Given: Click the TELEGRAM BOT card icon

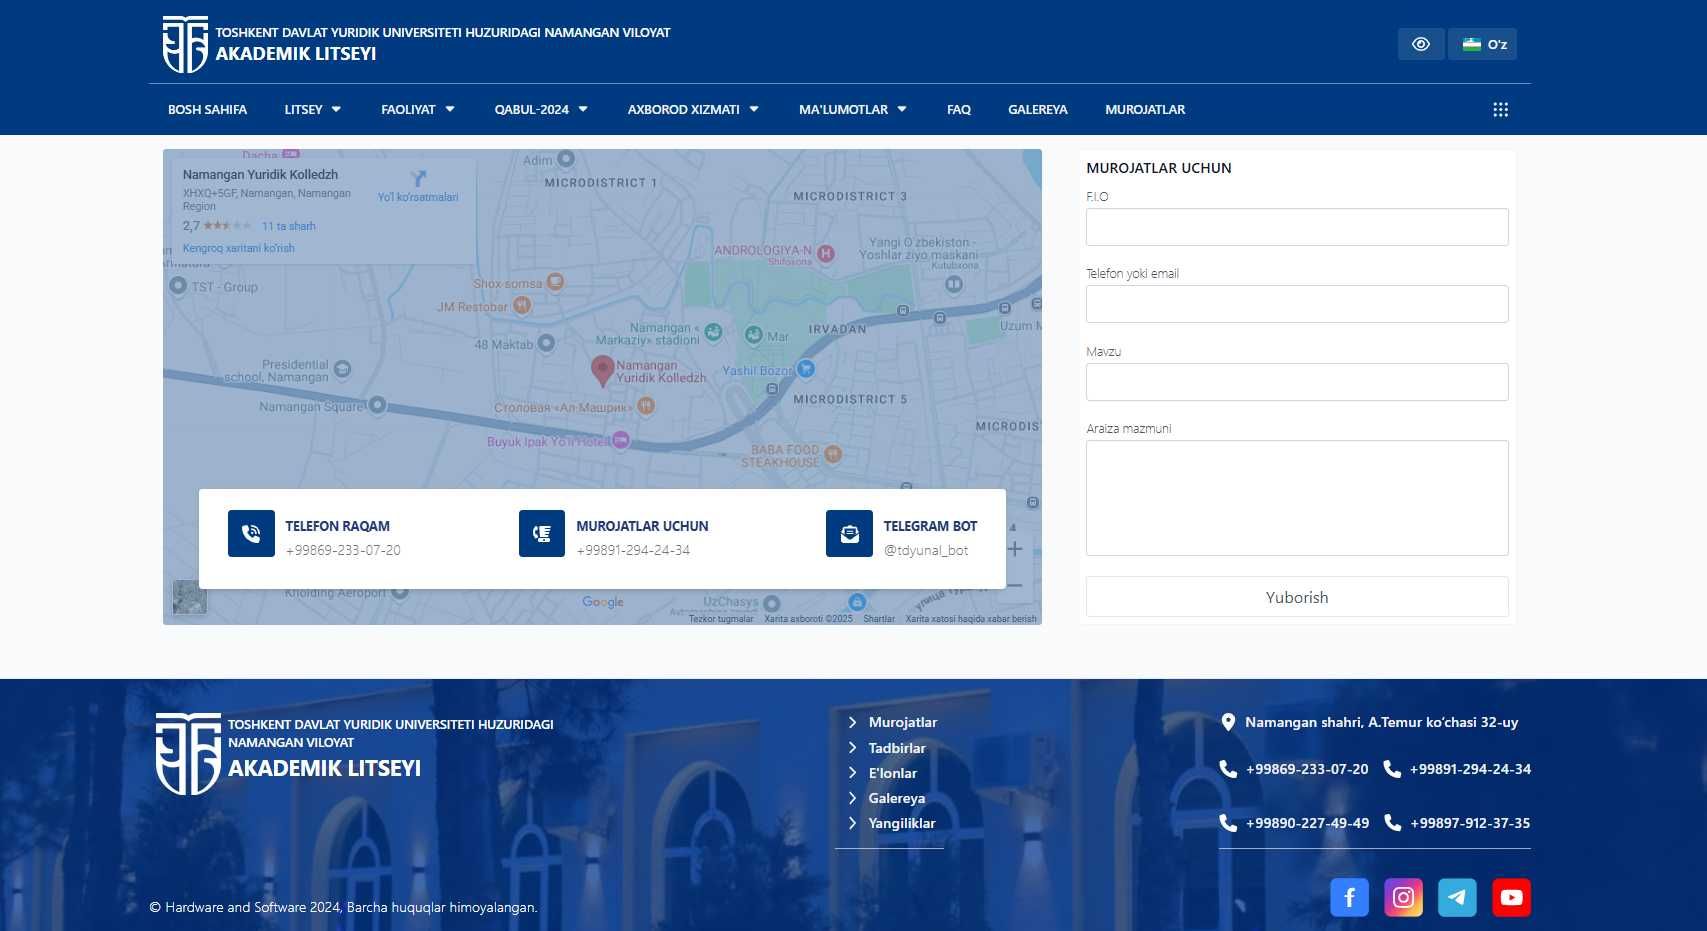Looking at the screenshot, I should [x=849, y=533].
